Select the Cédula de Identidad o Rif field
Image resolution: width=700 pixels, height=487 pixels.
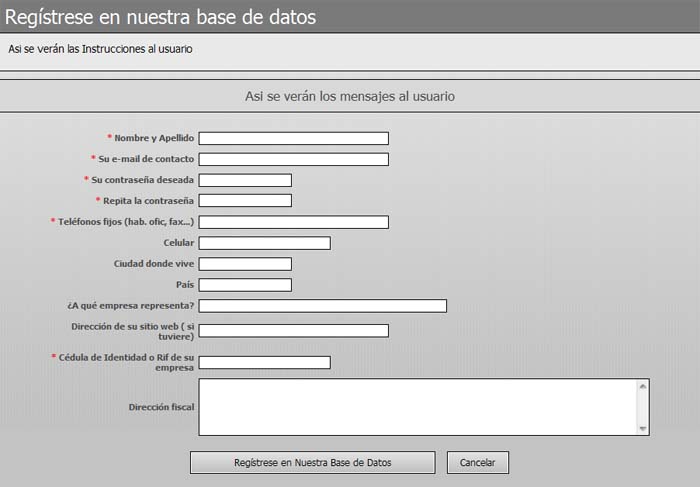pos(264,362)
